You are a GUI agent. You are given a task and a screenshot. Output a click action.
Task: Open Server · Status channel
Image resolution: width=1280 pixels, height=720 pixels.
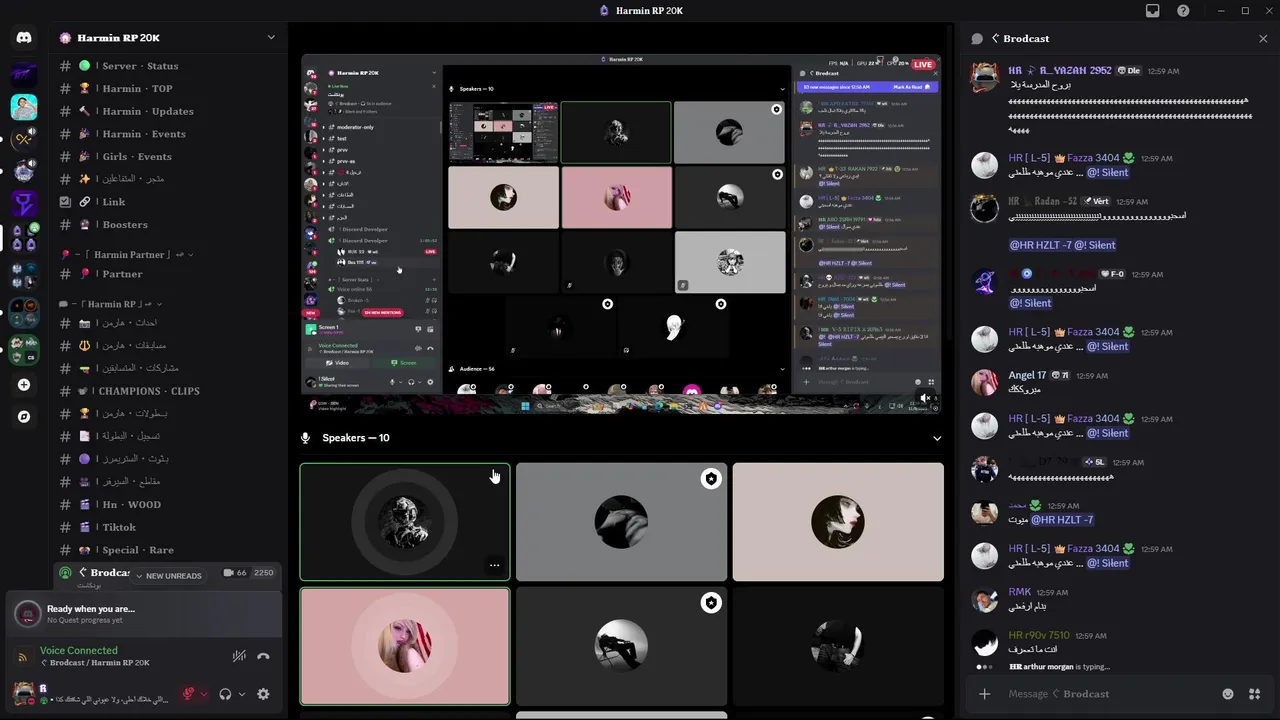pyautogui.click(x=166, y=66)
